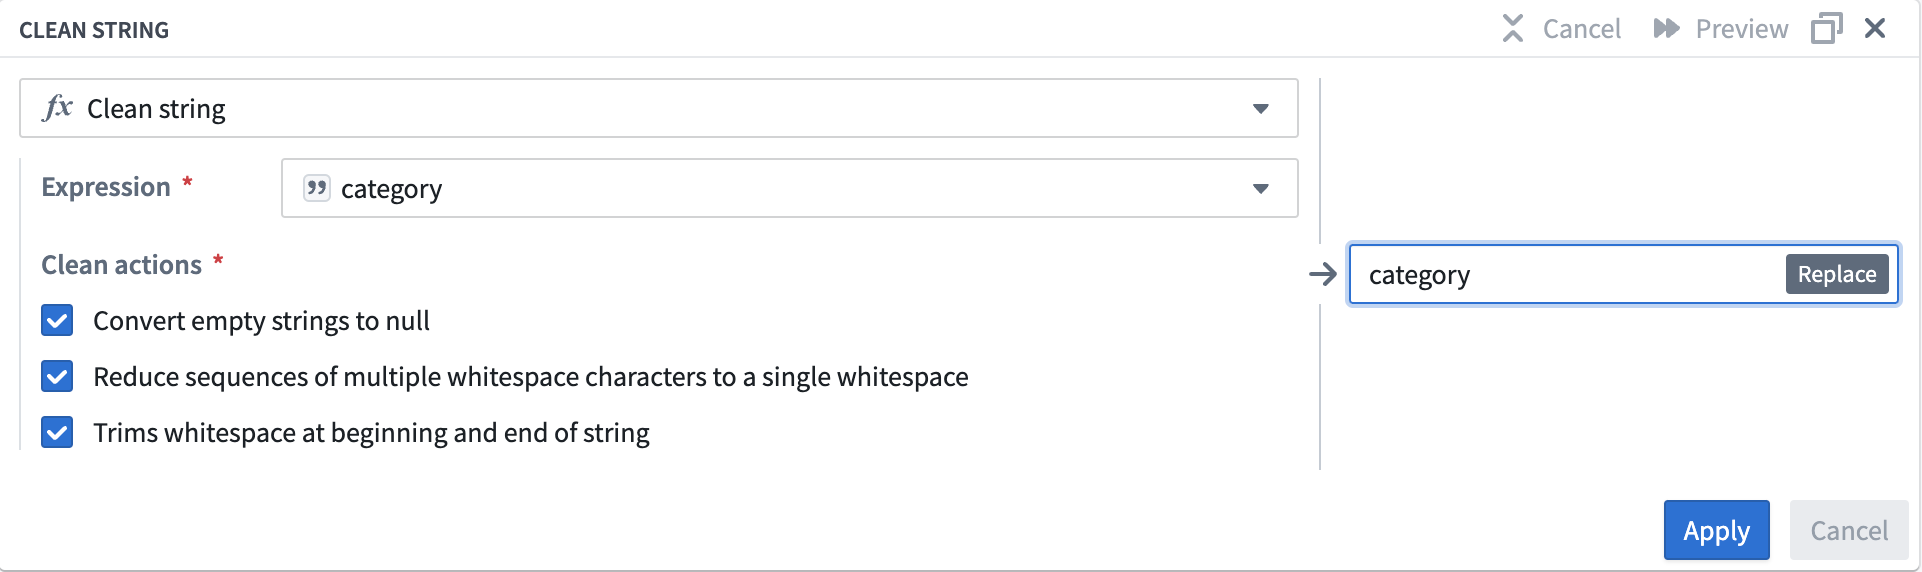Click the Preview label in header
Screen dimensions: 1922x572
[x=1741, y=29]
